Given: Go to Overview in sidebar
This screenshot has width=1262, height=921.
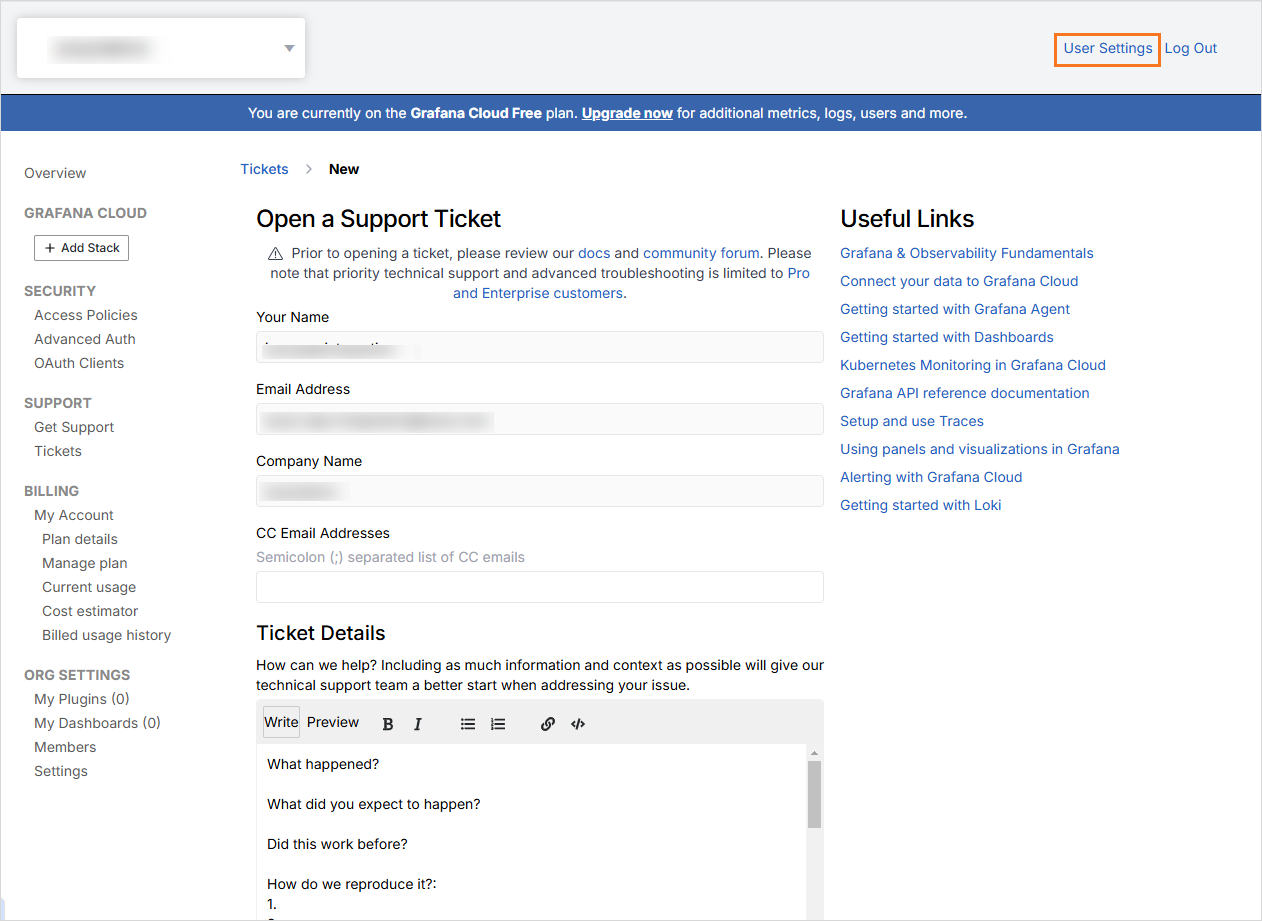Looking at the screenshot, I should coord(55,173).
